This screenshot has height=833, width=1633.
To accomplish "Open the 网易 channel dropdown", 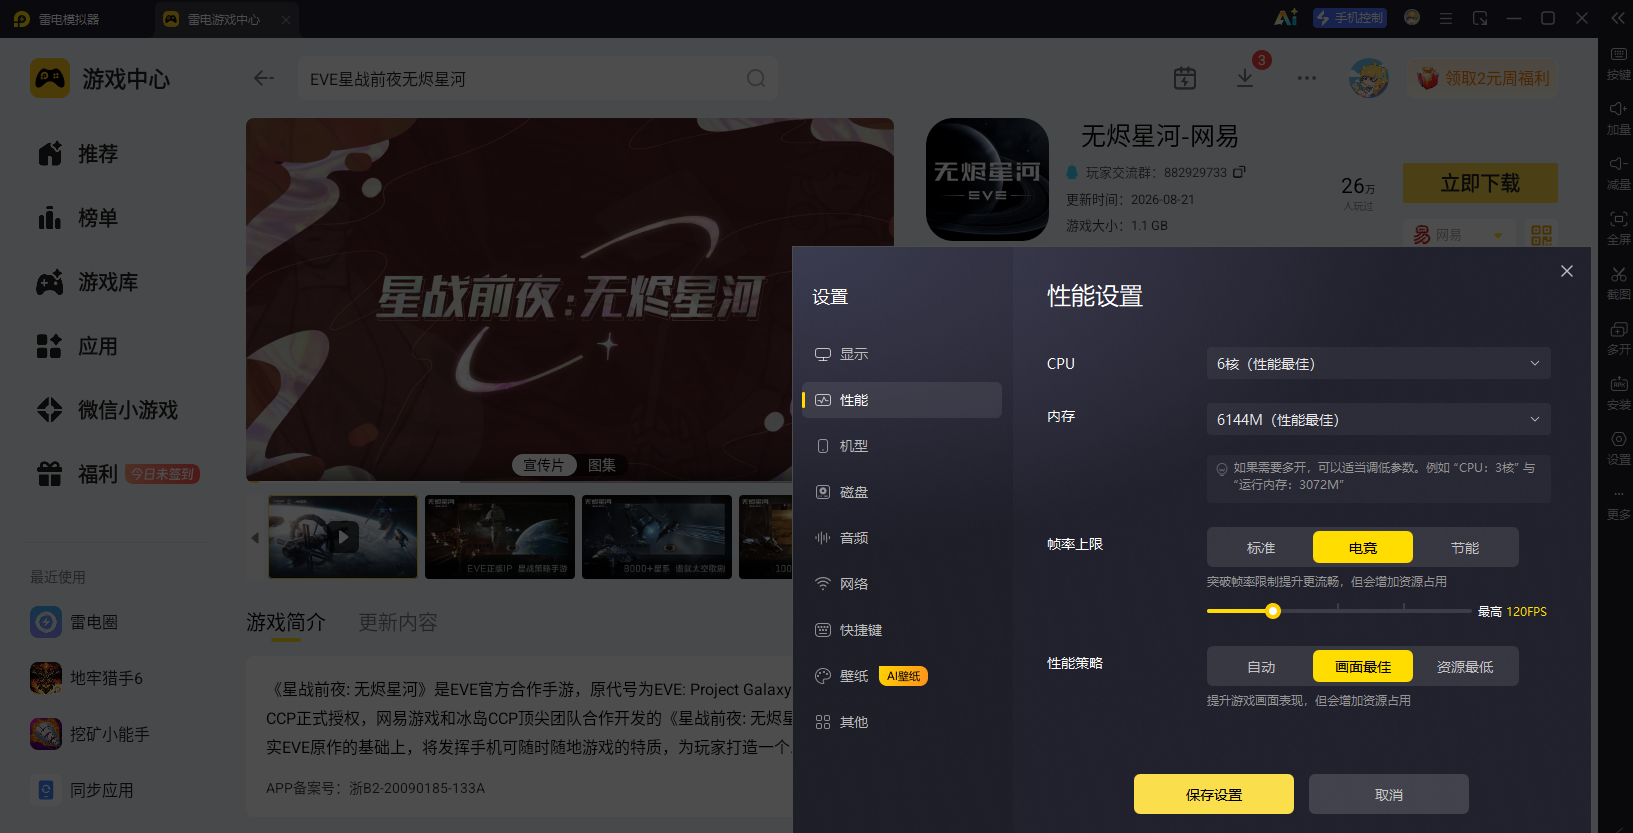I will tap(1459, 235).
